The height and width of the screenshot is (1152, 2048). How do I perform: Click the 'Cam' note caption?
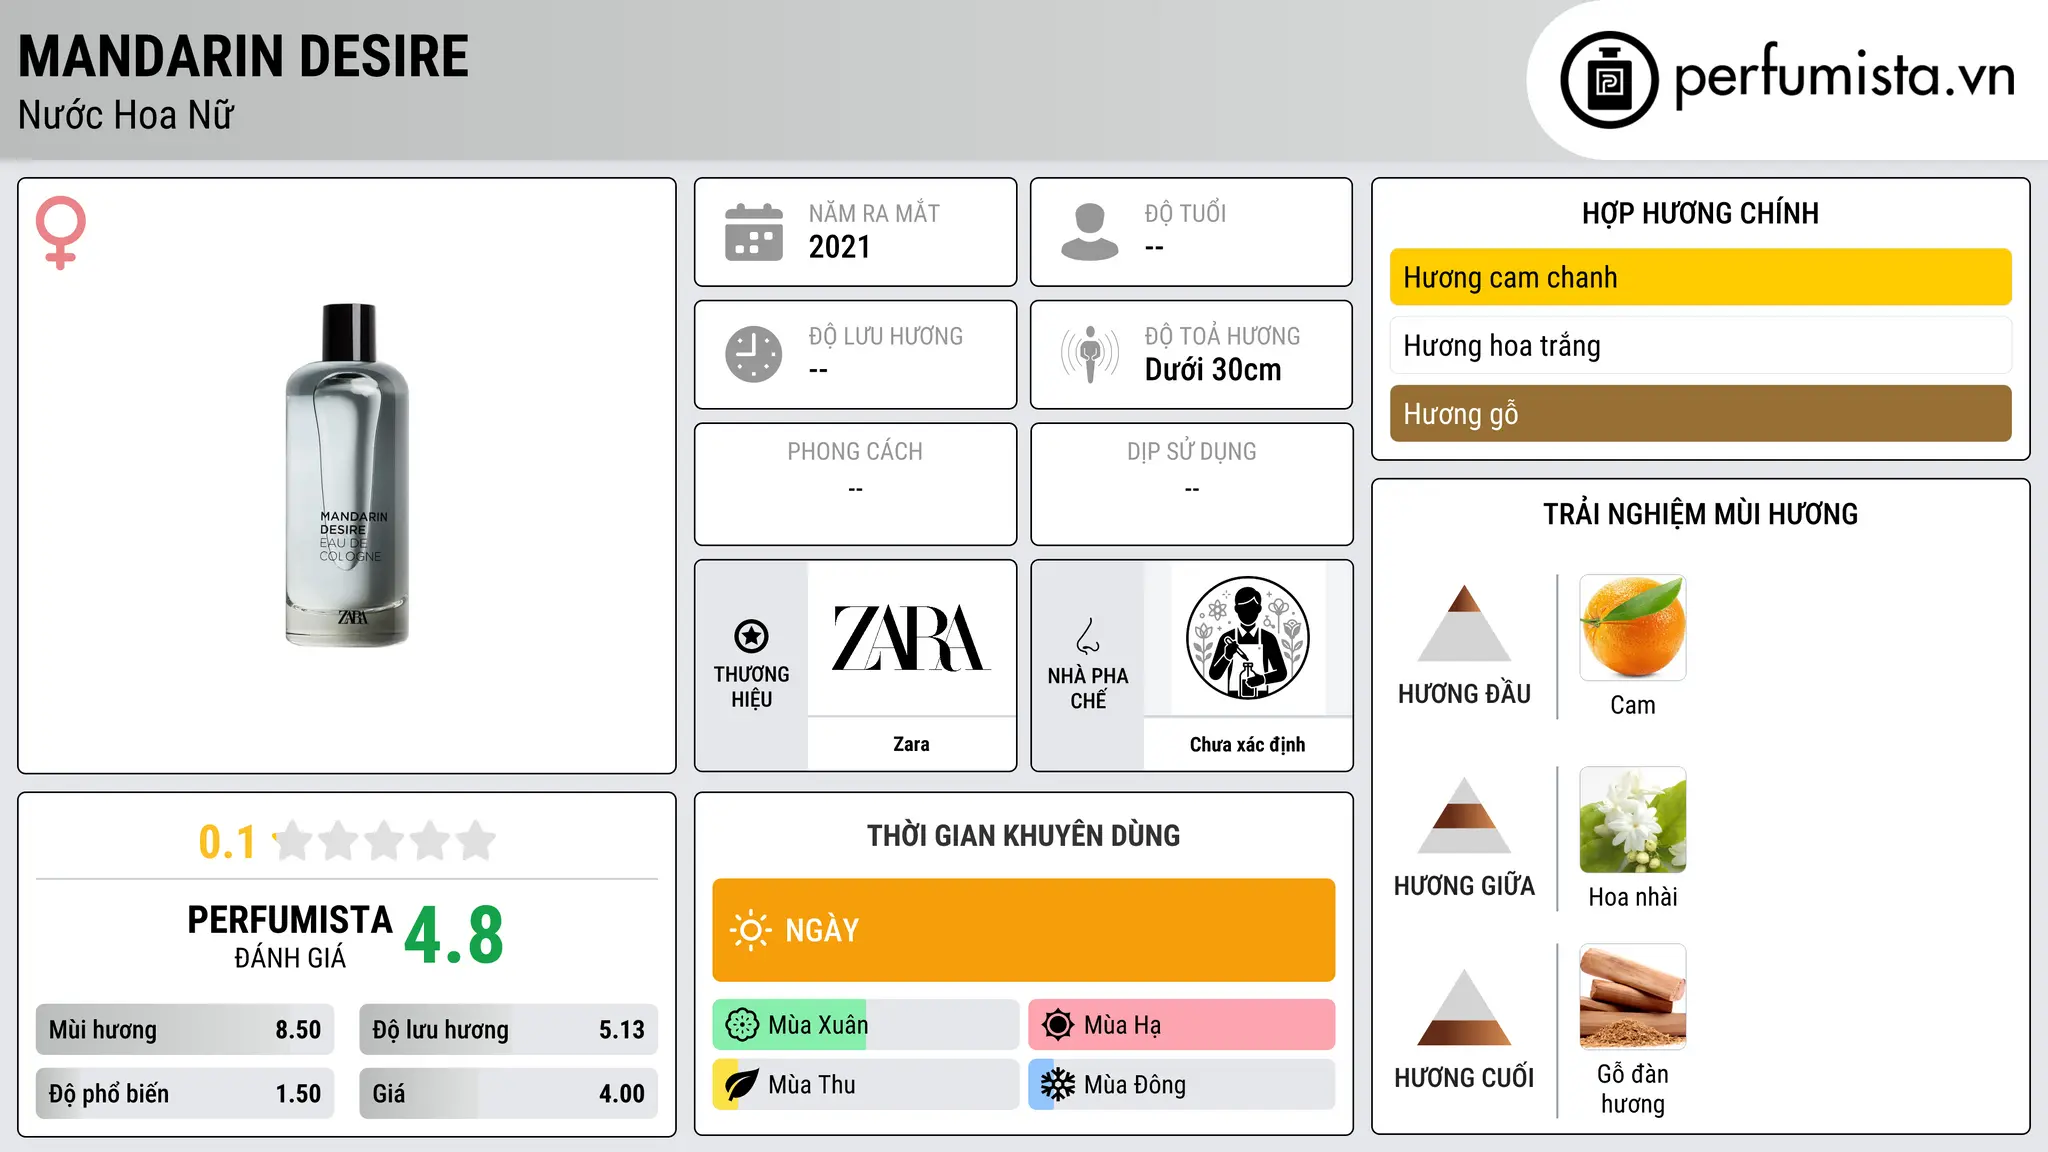coord(1633,705)
